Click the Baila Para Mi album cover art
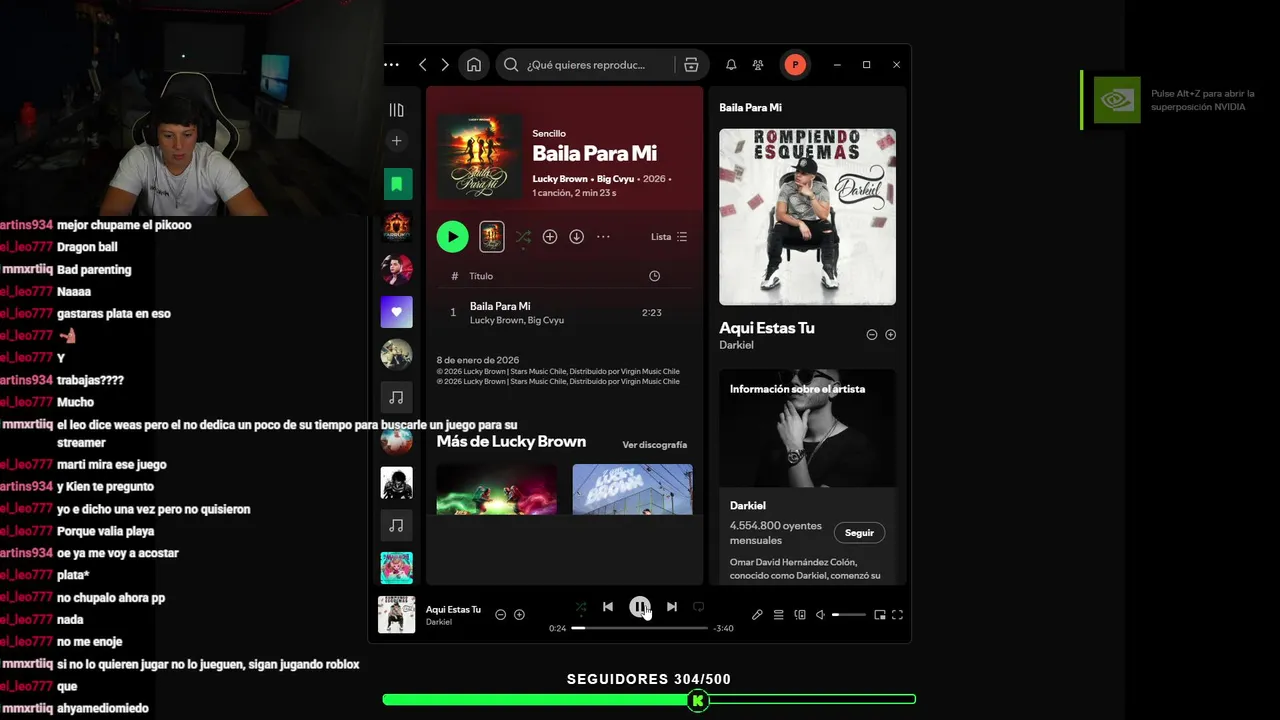1280x720 pixels. (x=480, y=156)
